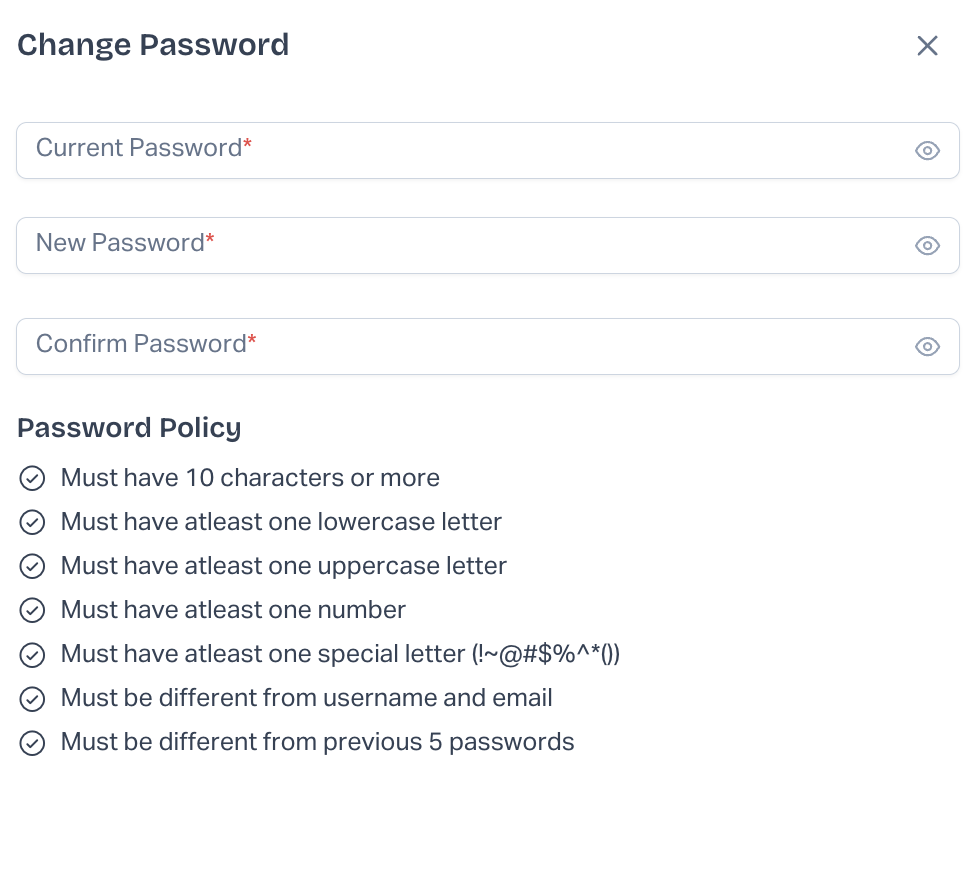Click the uppercase letter rule check icon

click(33, 567)
